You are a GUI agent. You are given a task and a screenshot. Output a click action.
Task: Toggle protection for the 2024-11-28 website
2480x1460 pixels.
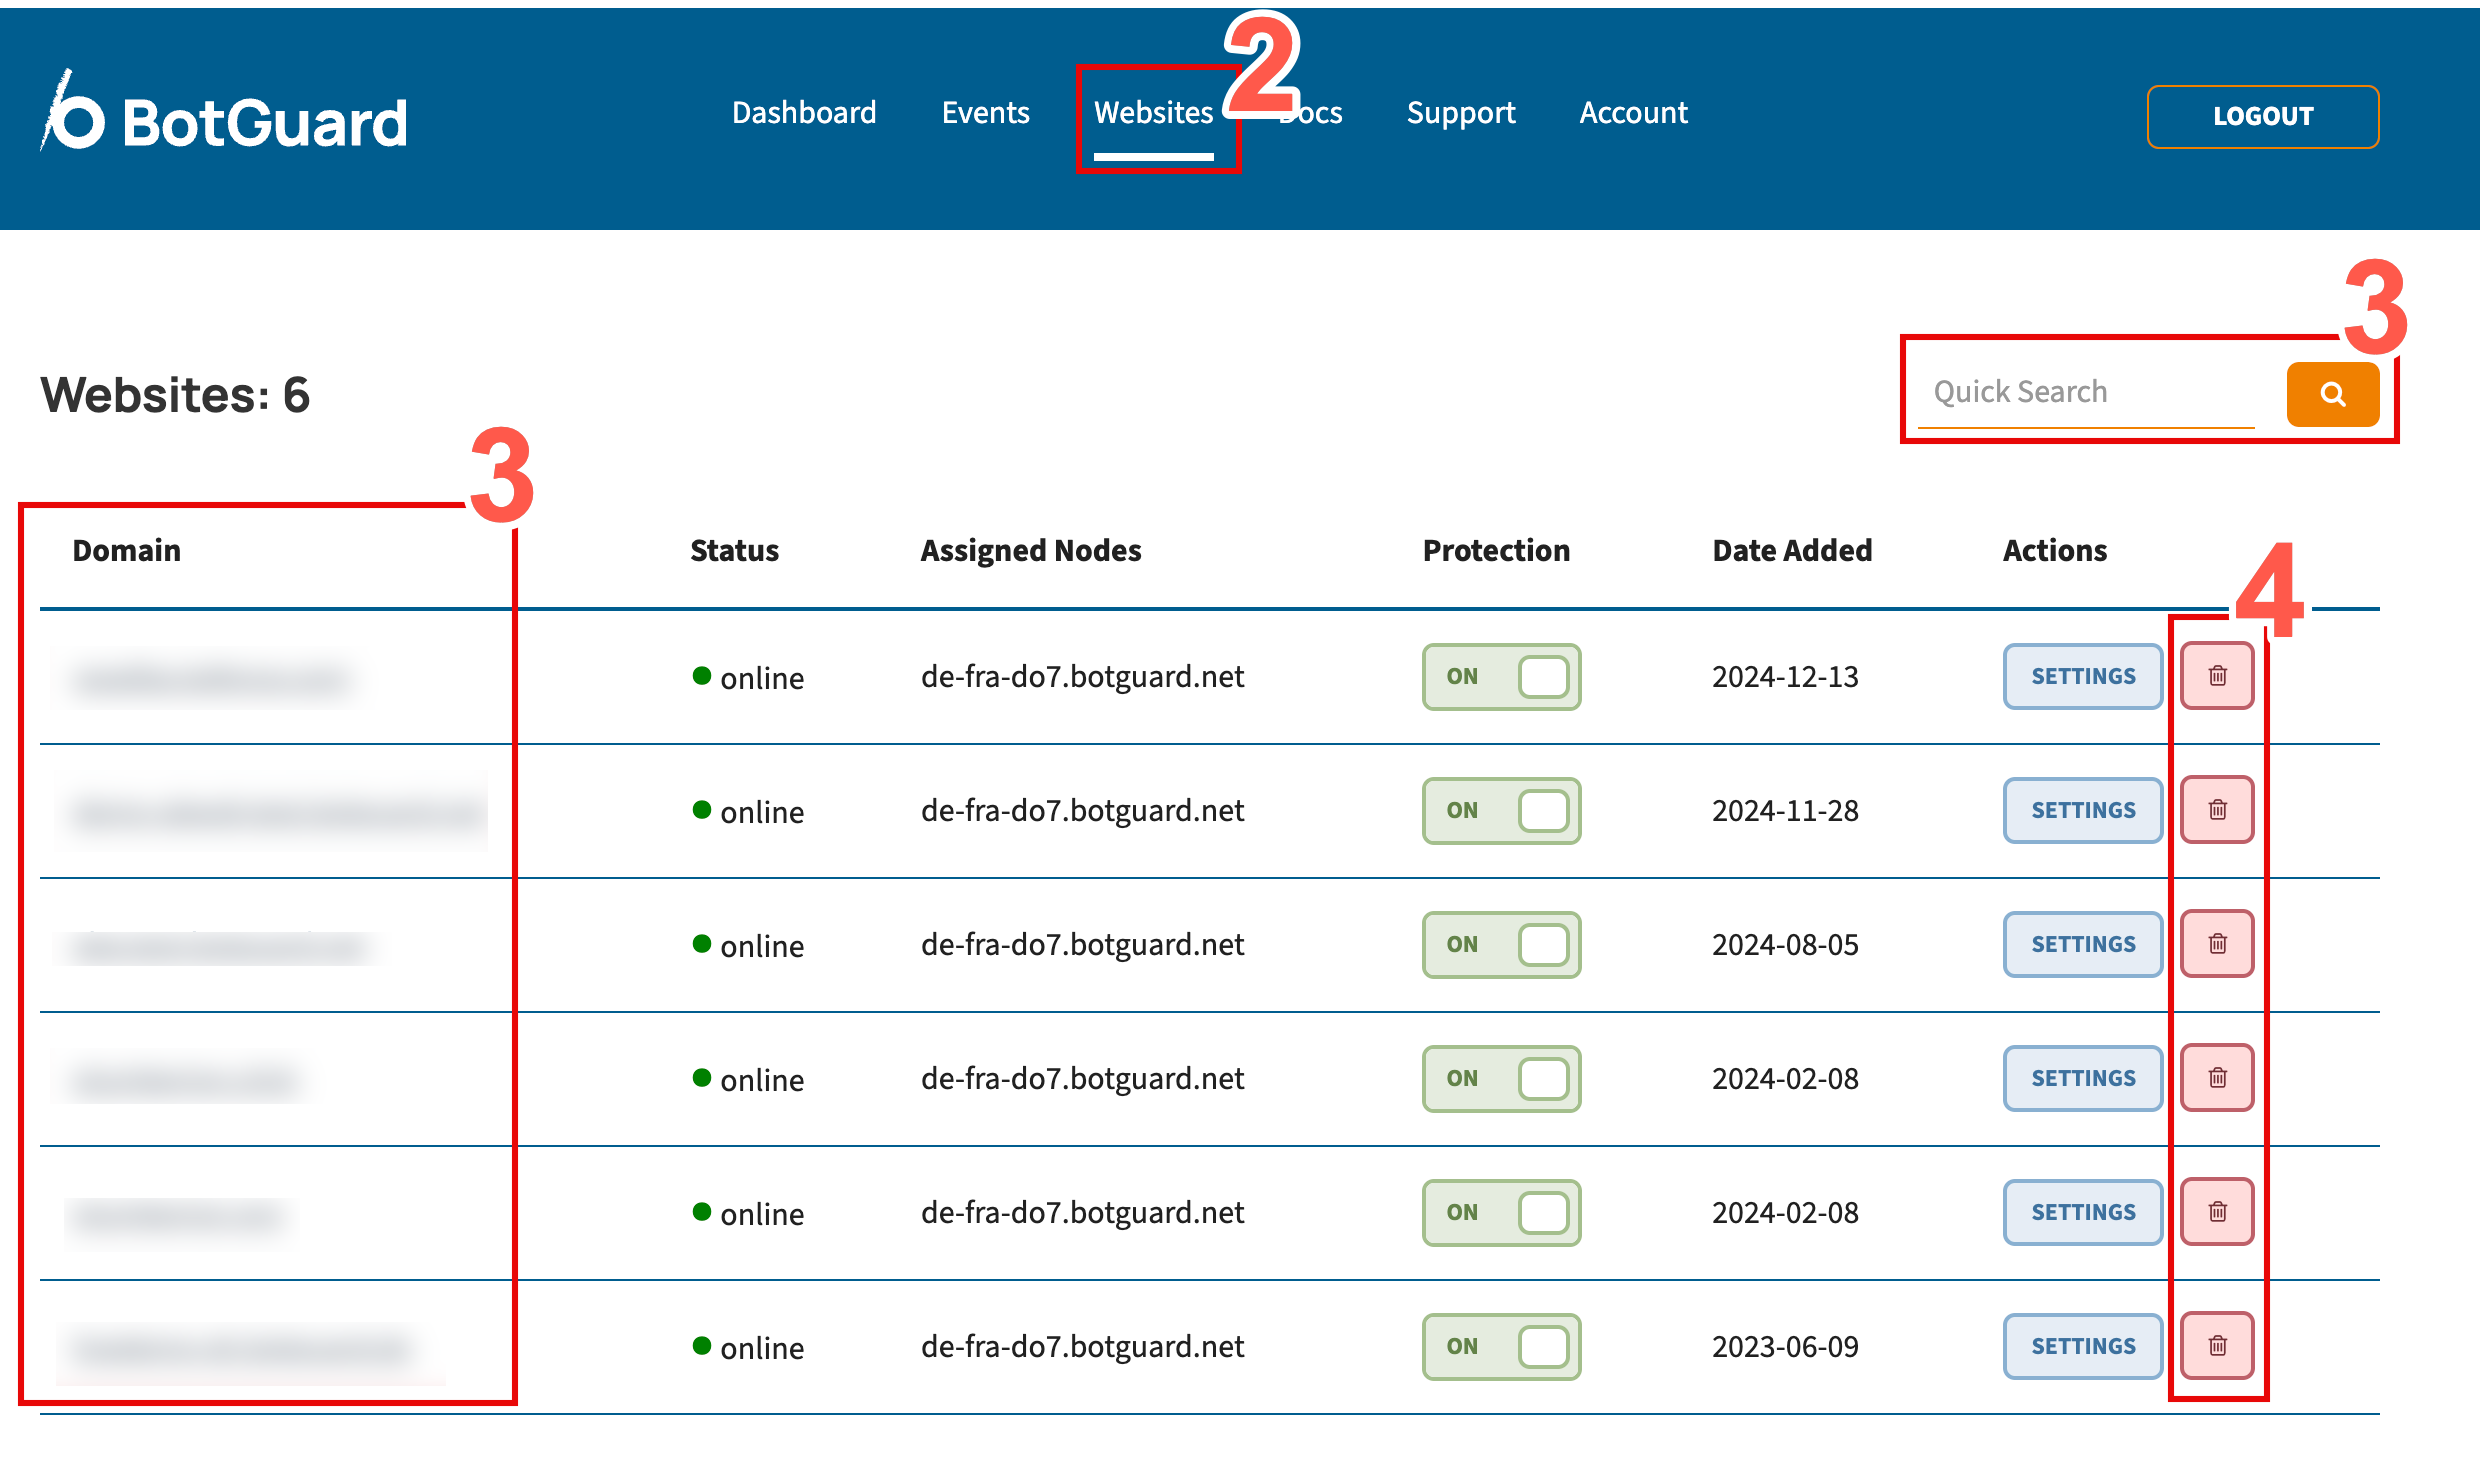point(1501,811)
